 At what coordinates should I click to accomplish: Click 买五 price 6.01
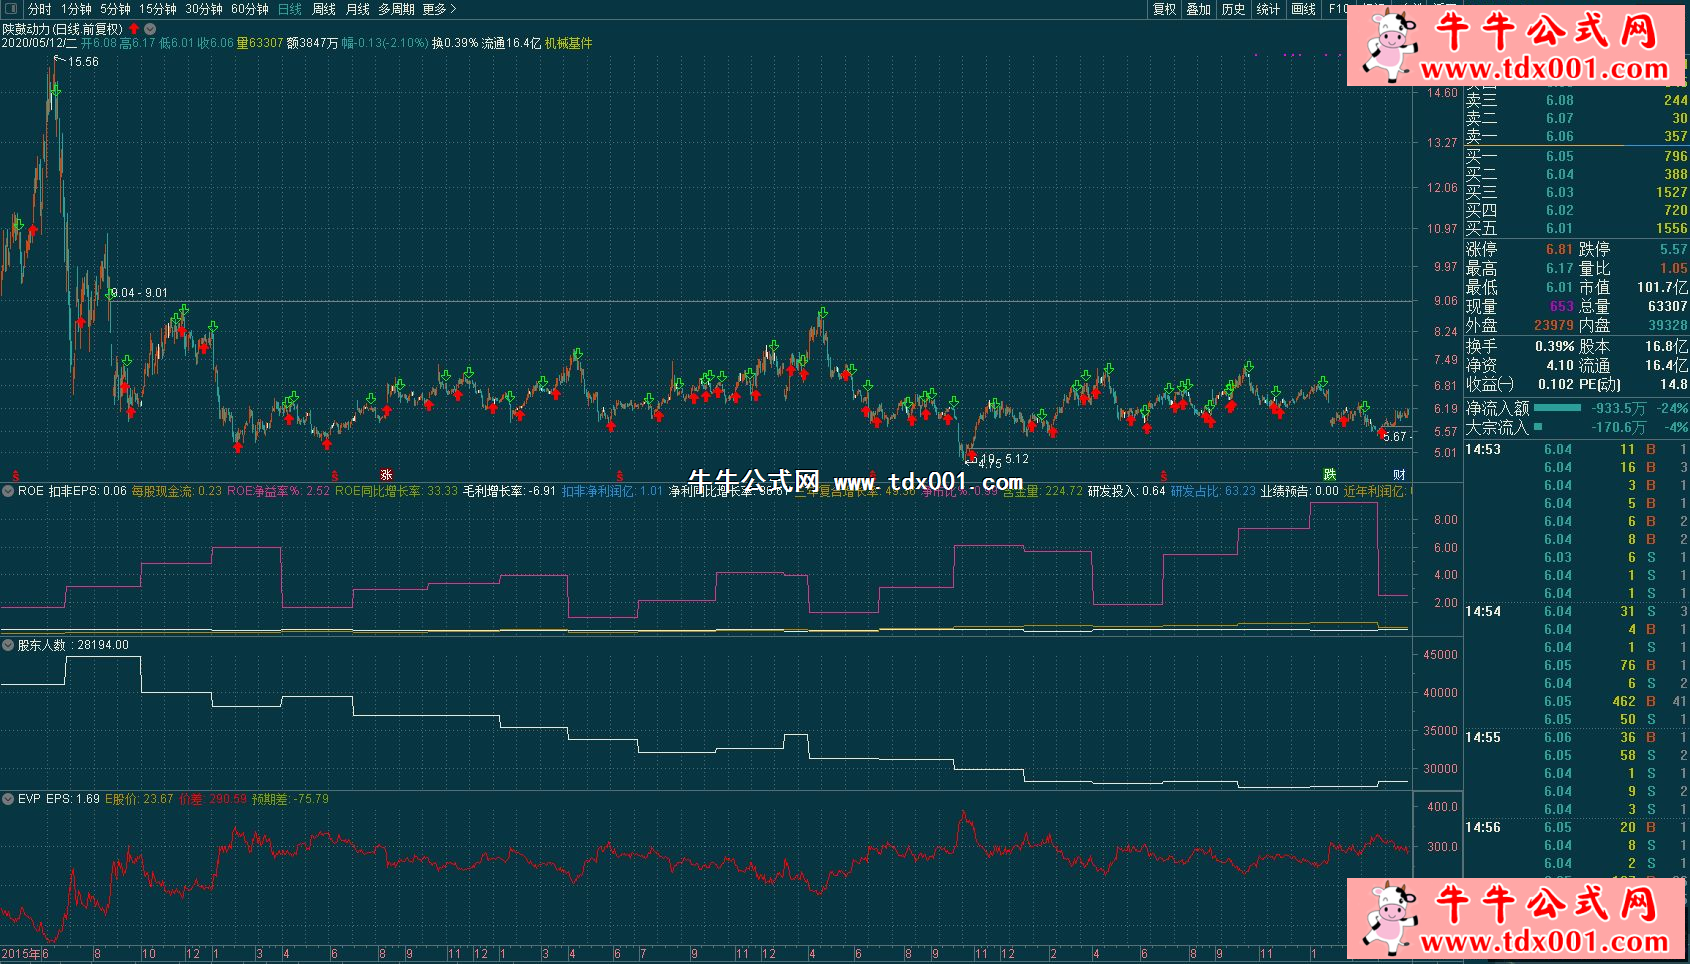tap(1559, 228)
